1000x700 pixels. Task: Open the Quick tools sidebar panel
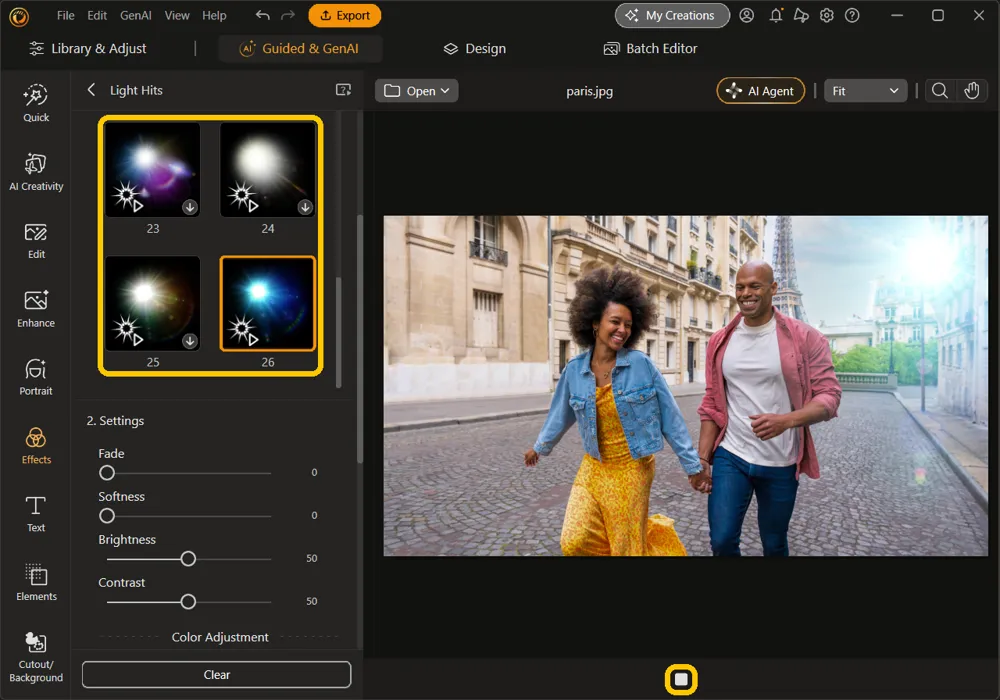[x=36, y=103]
